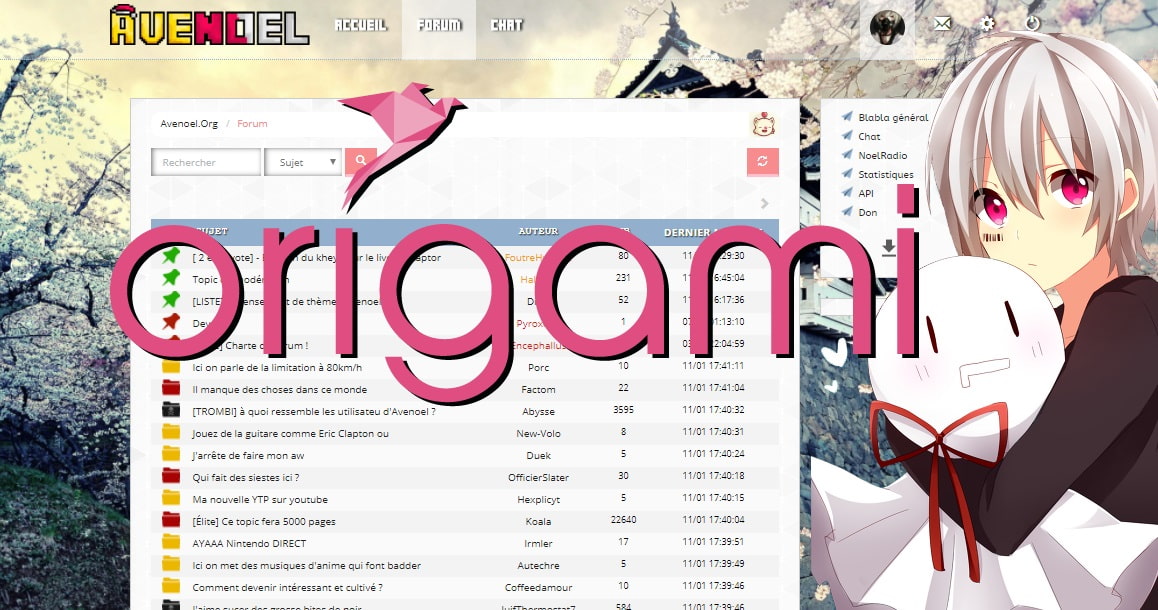The image size is (1158, 610).
Task: Open 'Comment devenir intéressant et cultivé ?'
Action: (287, 588)
